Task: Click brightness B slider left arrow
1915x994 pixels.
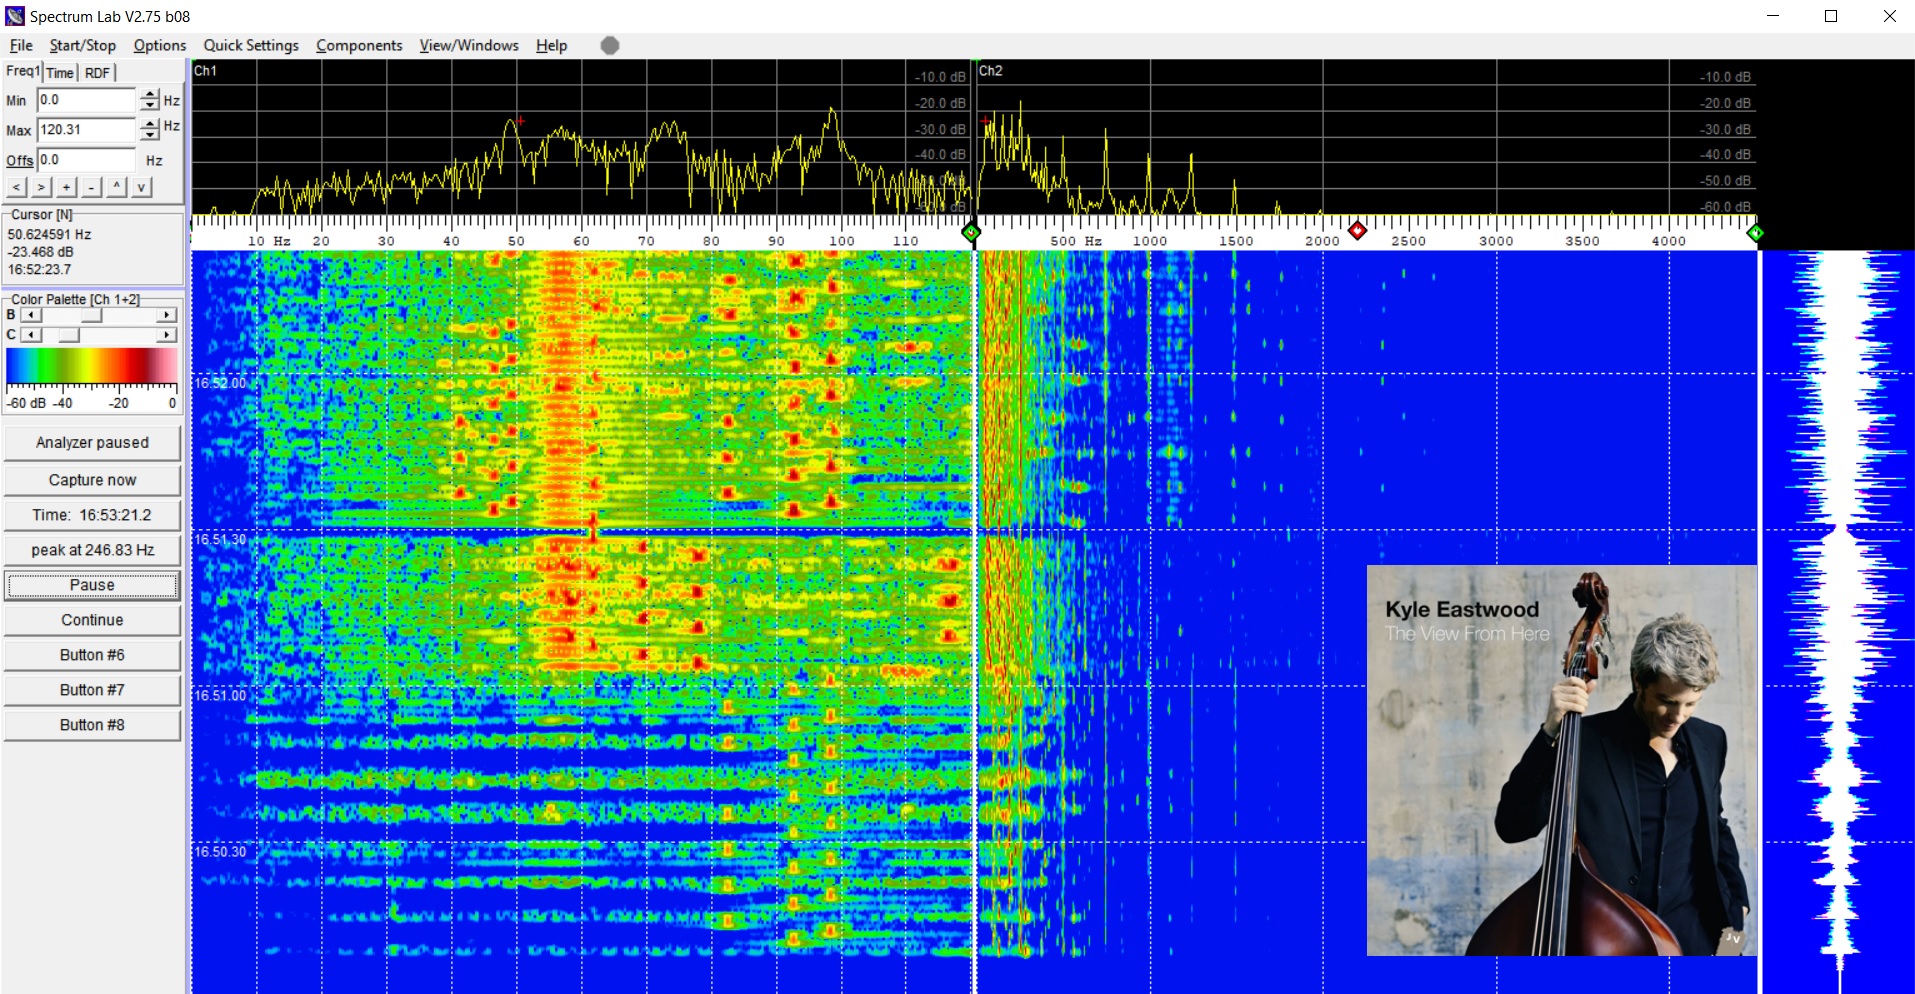Action: [32, 315]
